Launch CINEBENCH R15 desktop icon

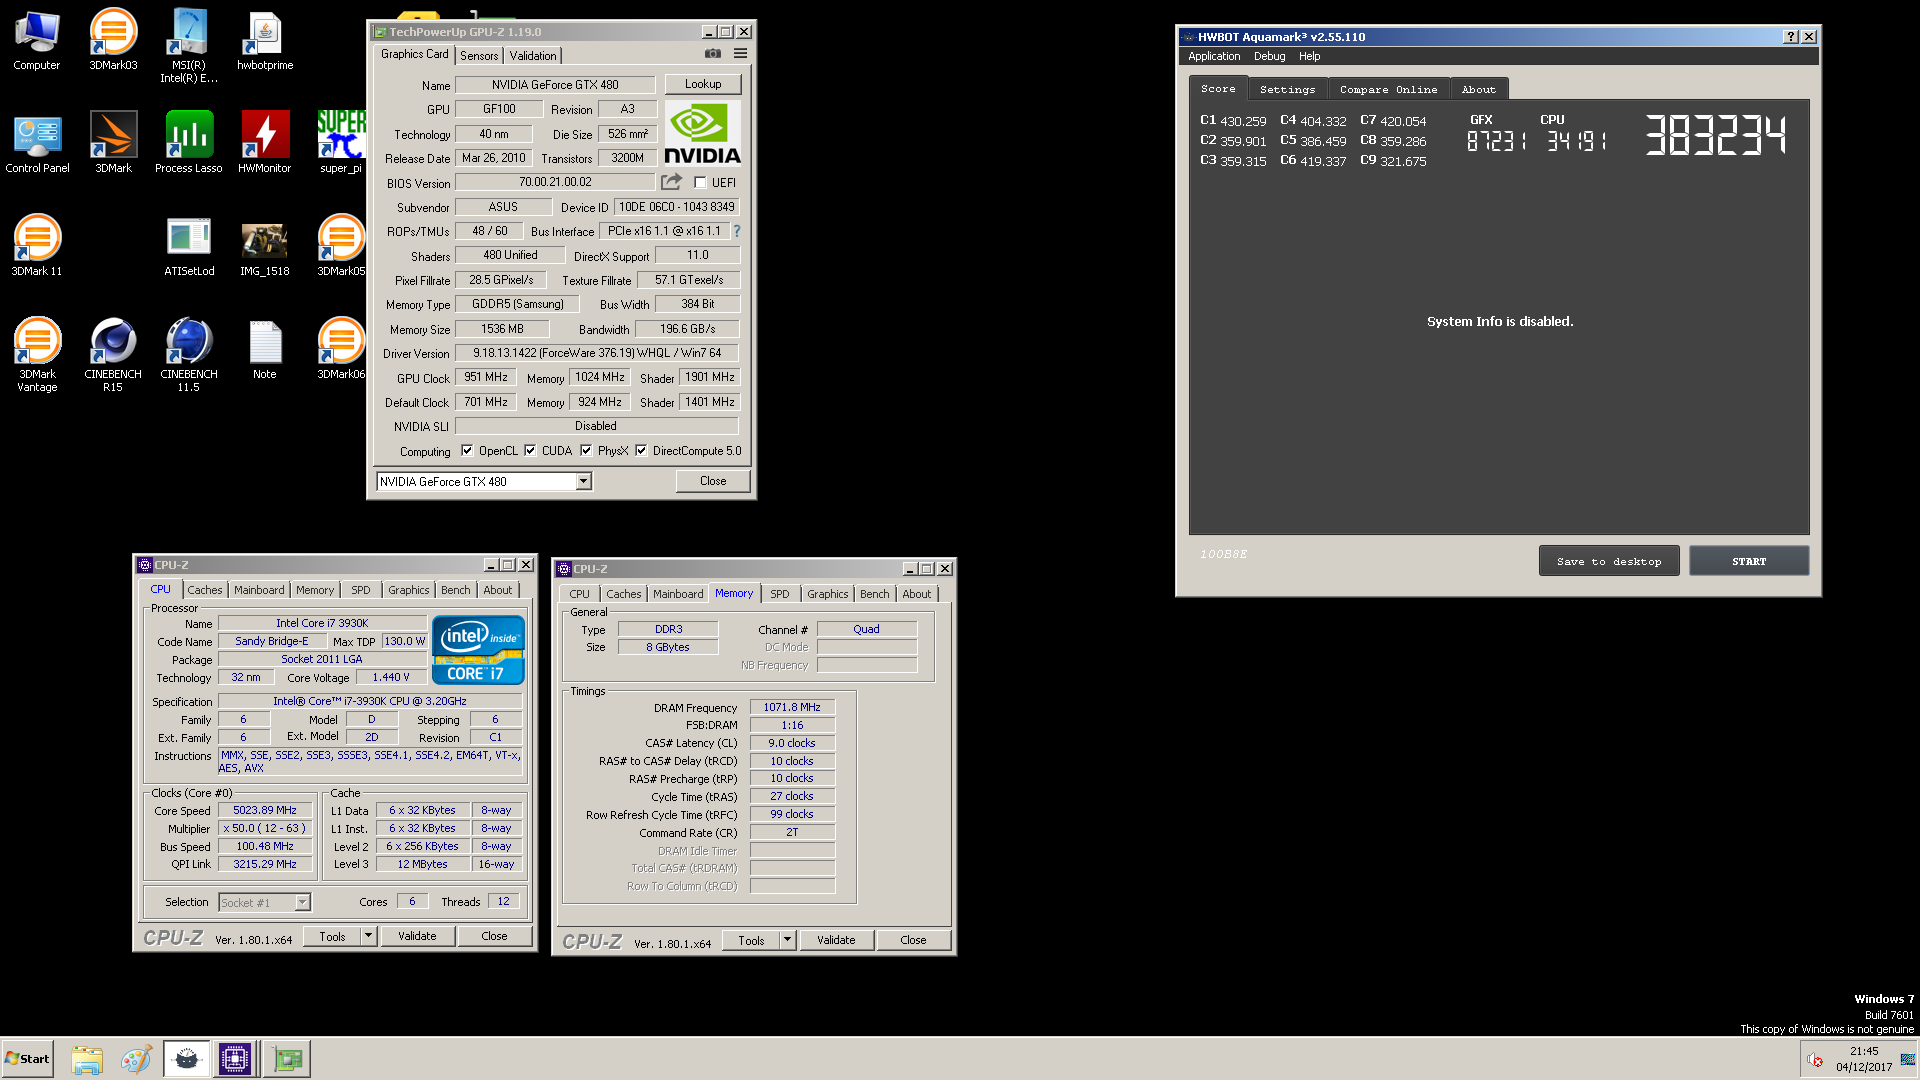[113, 355]
